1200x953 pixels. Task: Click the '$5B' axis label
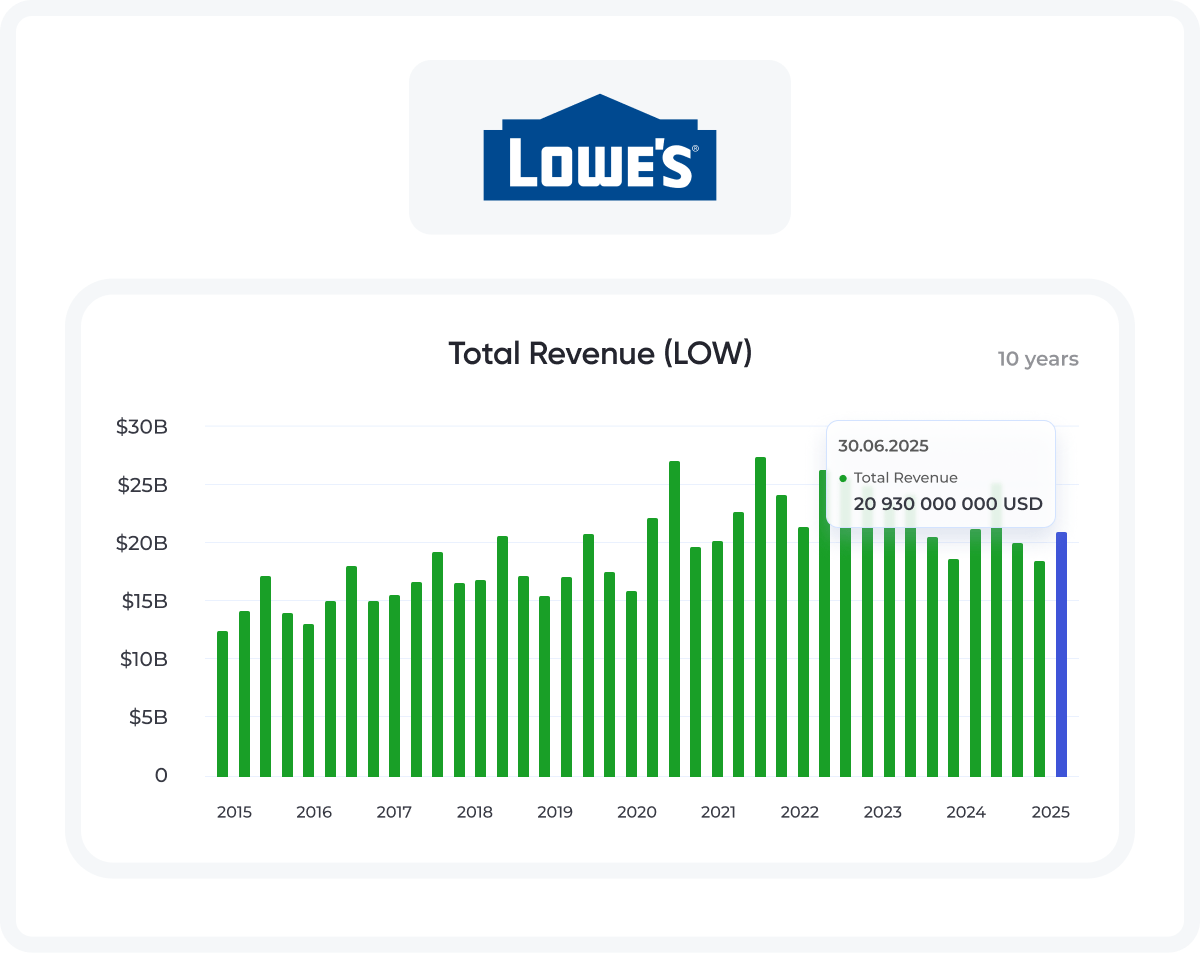coord(147,717)
